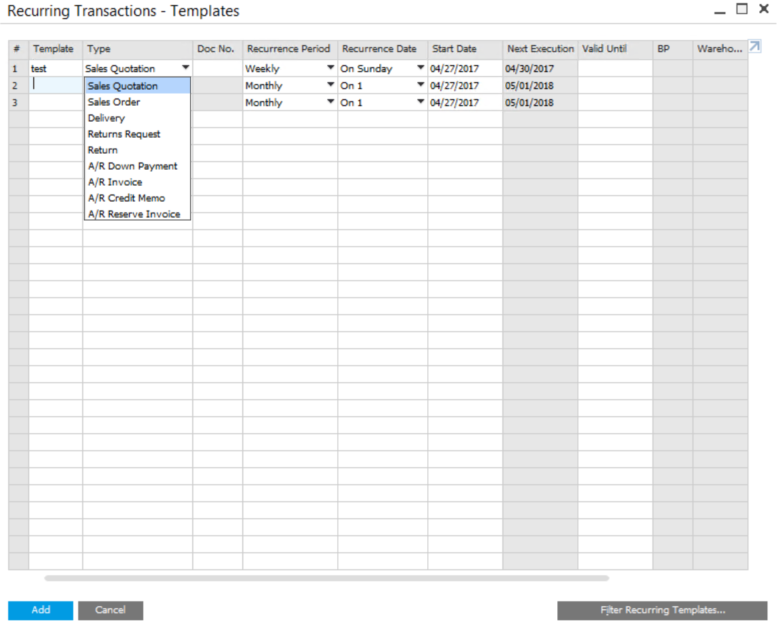Open Filter Recurring Templates dialog

point(662,610)
